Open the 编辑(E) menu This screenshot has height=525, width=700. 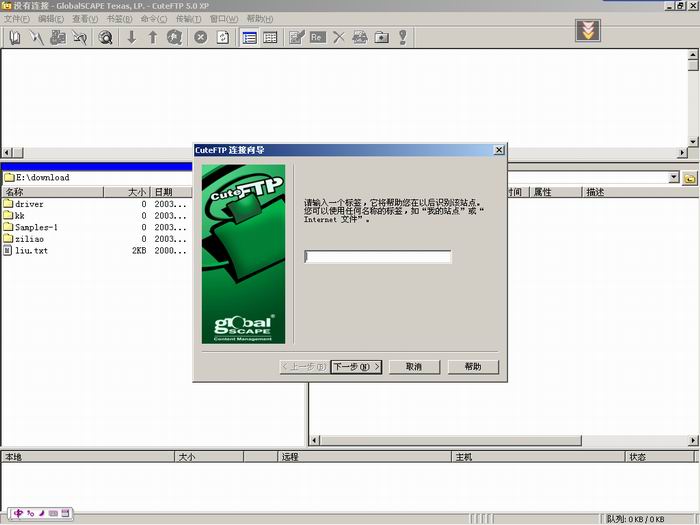51,19
